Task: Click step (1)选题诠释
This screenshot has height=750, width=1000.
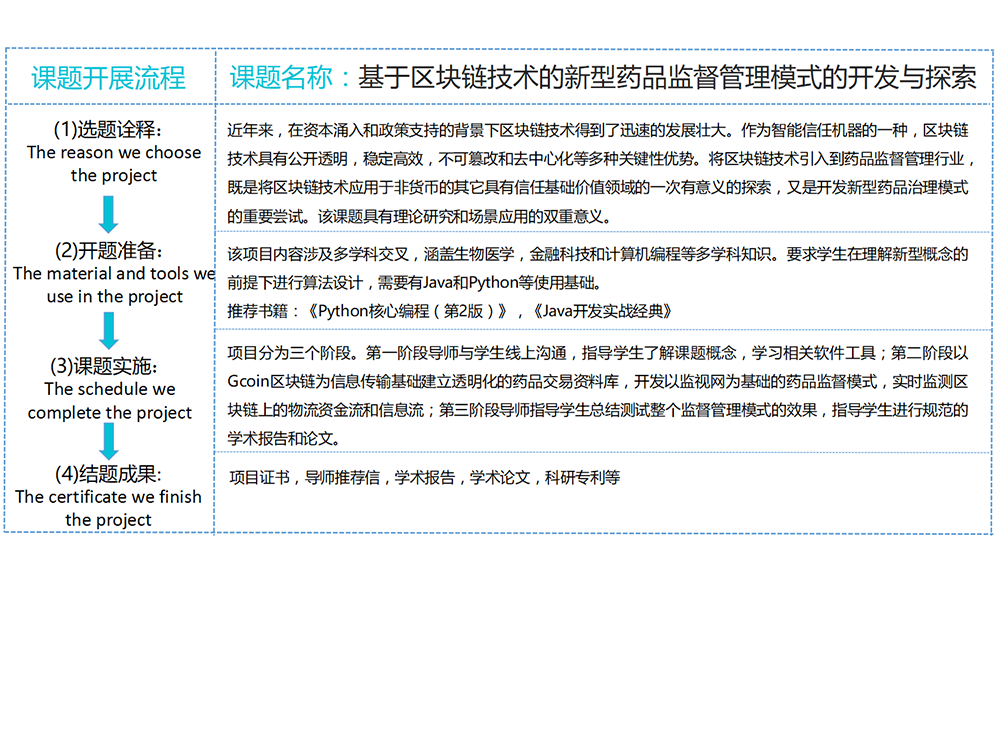Action: point(107,129)
